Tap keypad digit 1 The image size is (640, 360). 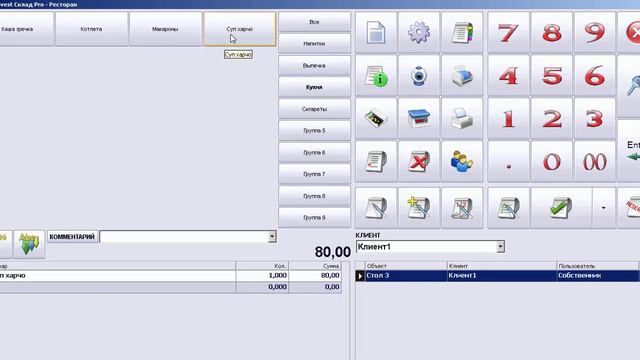(509, 118)
